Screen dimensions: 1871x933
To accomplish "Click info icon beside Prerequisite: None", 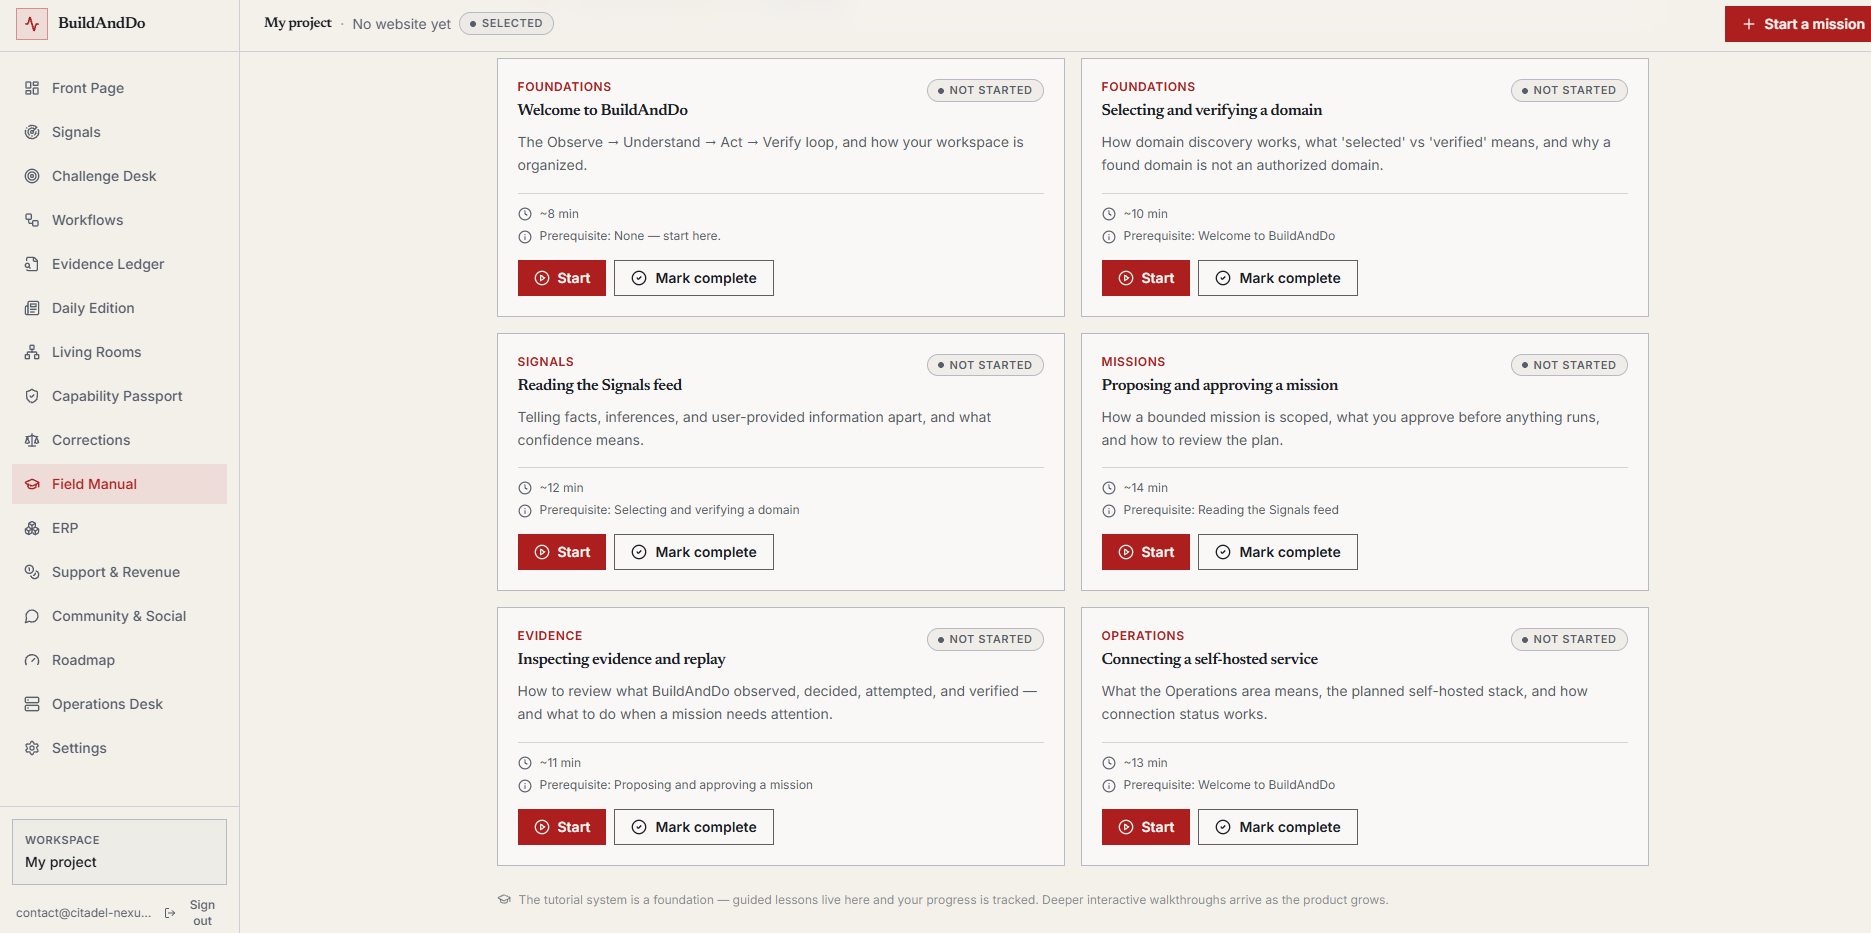I will (525, 237).
